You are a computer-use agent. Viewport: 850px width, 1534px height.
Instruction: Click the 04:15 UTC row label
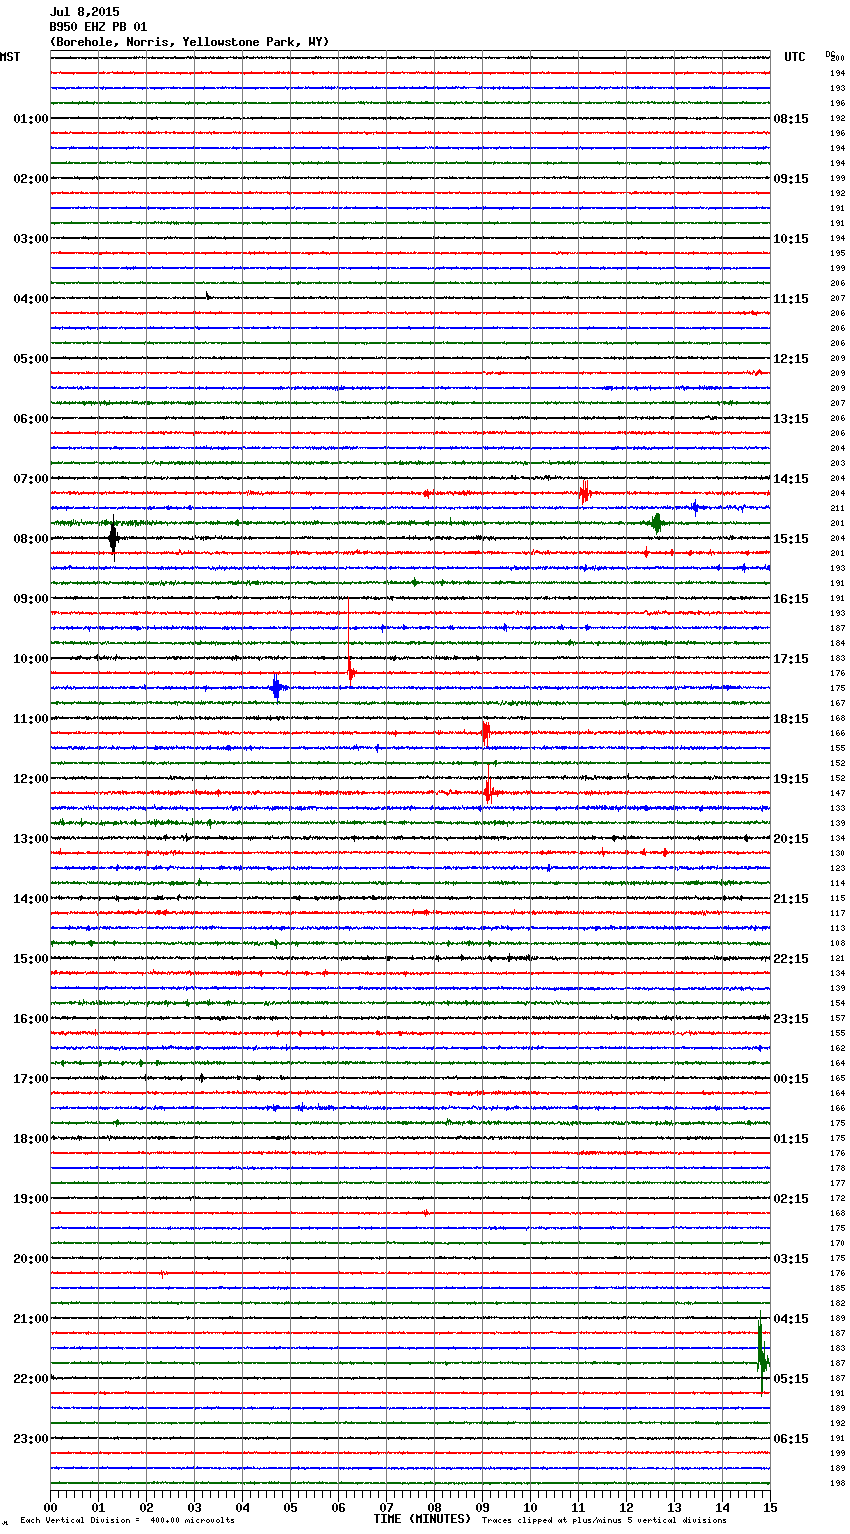pyautogui.click(x=791, y=1319)
